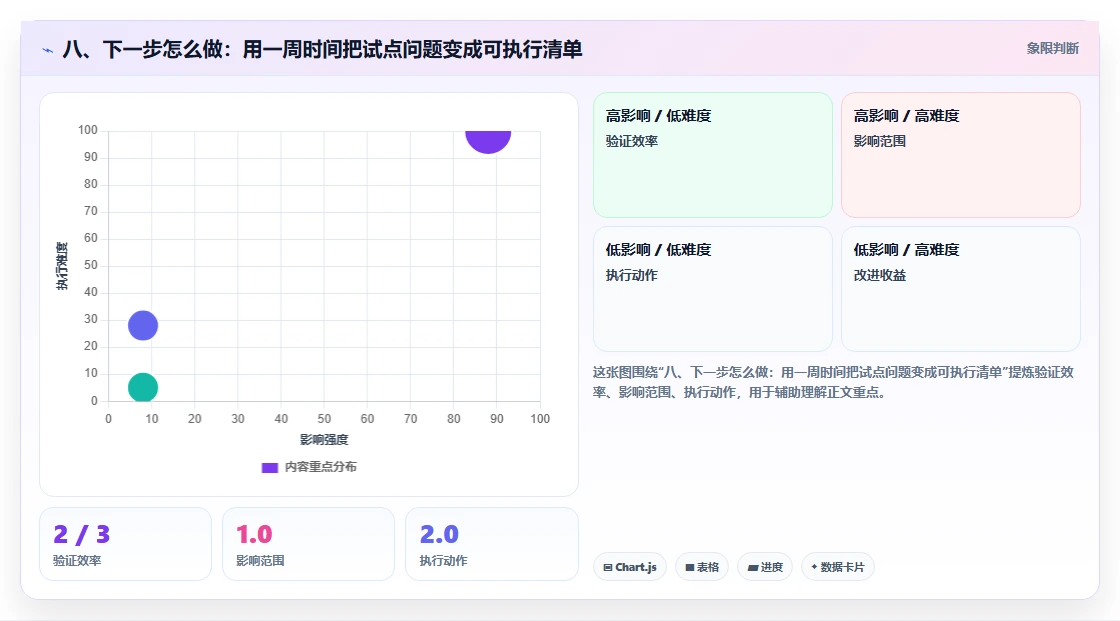Click the y-axis title 执行难度
1120x621 pixels.
[62, 266]
